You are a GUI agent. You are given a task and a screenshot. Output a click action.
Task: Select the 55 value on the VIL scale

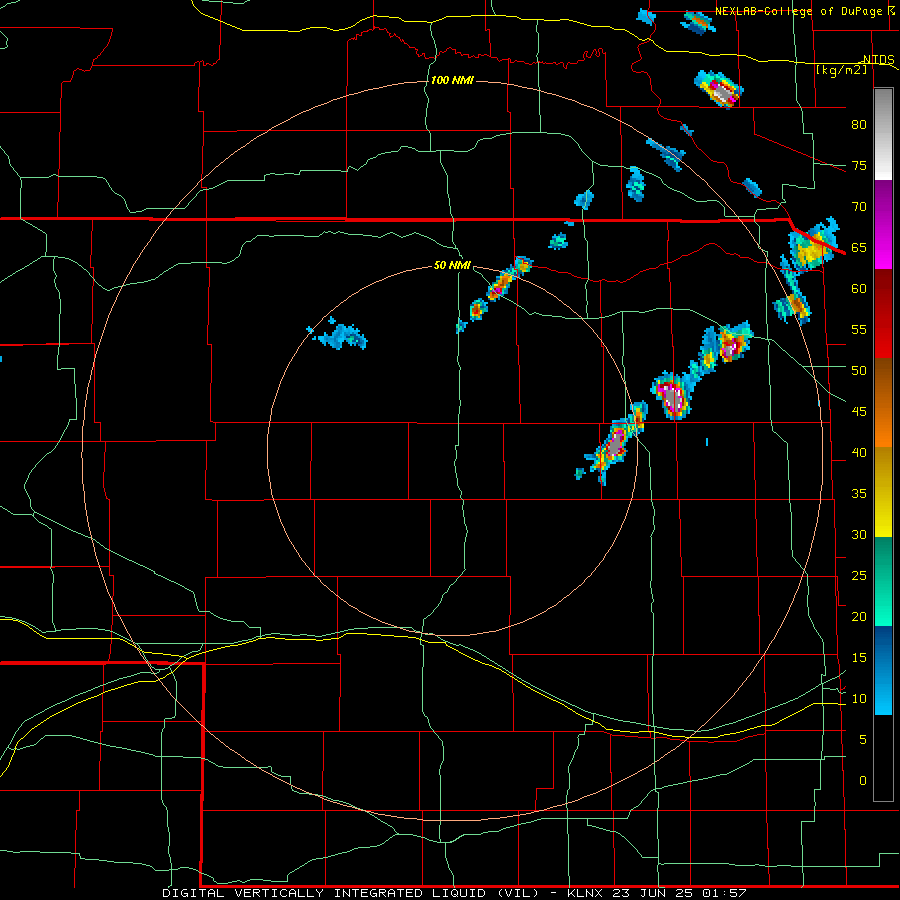[x=859, y=329]
